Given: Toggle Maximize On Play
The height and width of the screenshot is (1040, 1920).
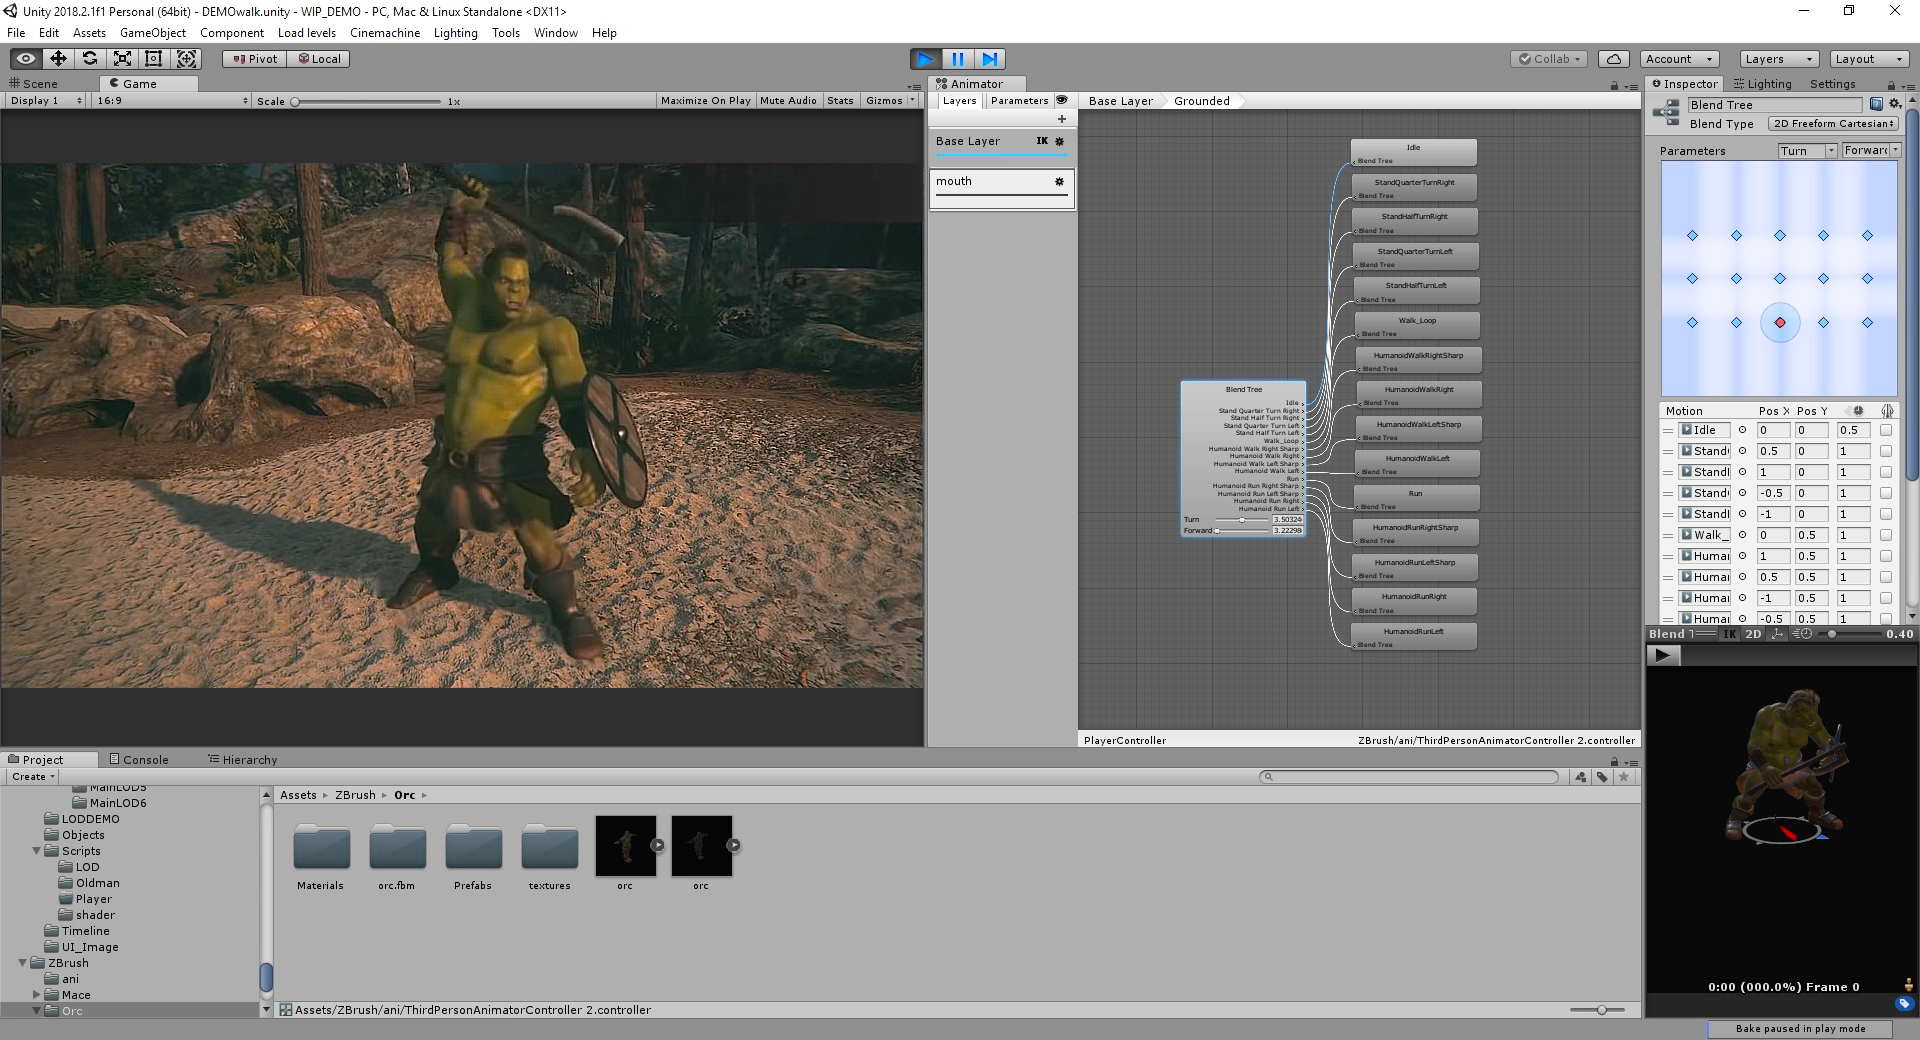Looking at the screenshot, I should pyautogui.click(x=705, y=101).
